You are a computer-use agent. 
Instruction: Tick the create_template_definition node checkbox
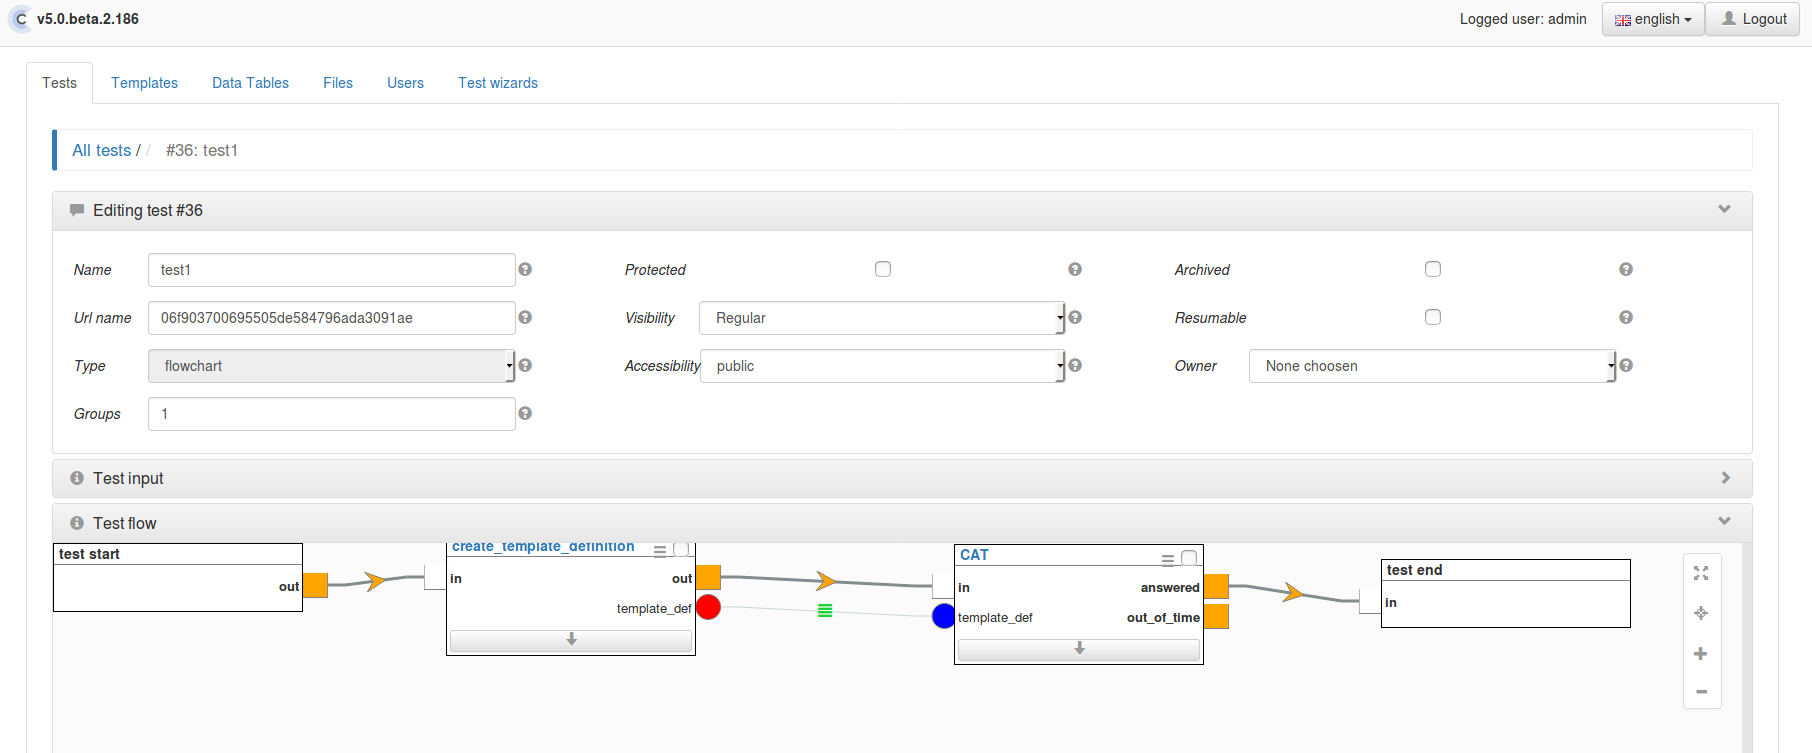pos(681,549)
